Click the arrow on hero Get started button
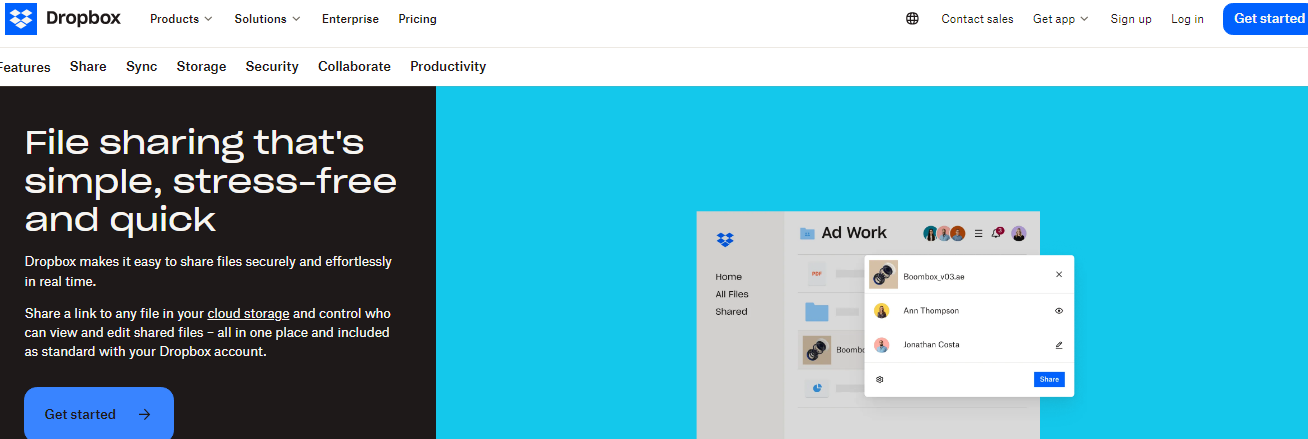This screenshot has width=1308, height=439. point(145,414)
